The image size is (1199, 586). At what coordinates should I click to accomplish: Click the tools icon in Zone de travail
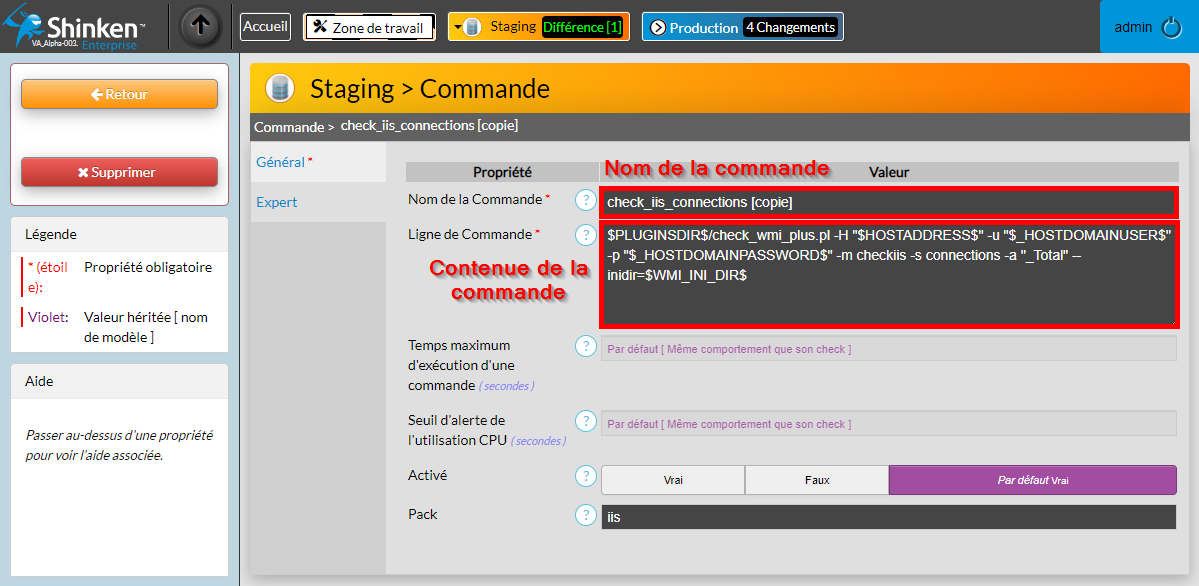[x=320, y=27]
